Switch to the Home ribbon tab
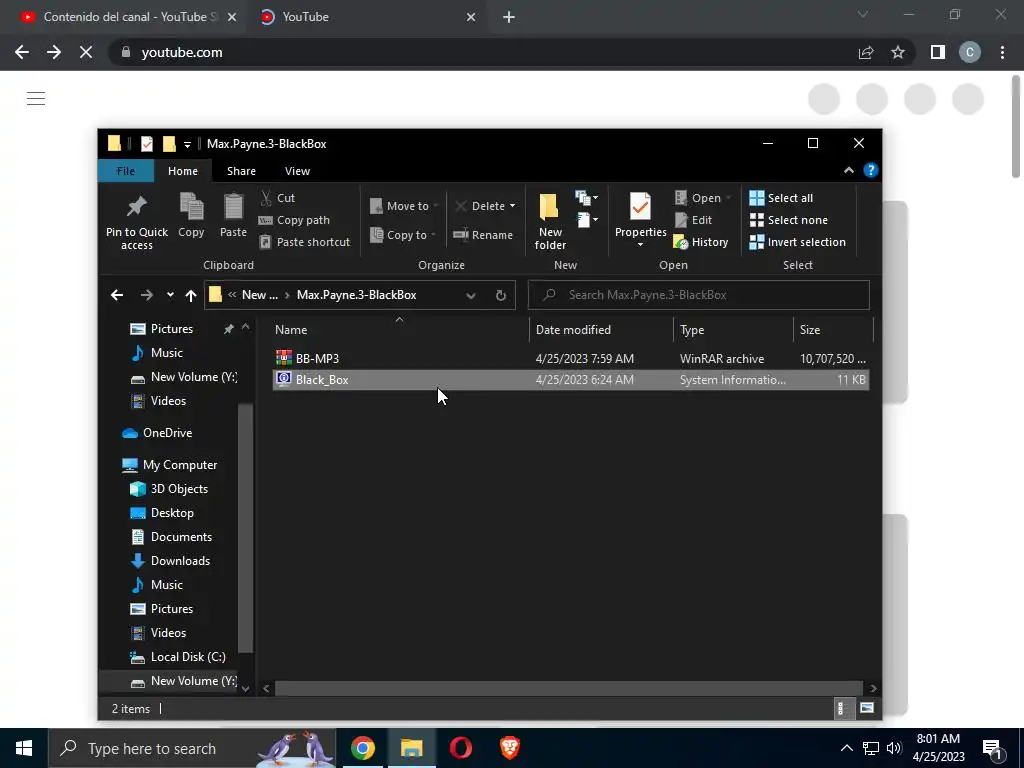Image resolution: width=1024 pixels, height=768 pixels. coord(183,171)
